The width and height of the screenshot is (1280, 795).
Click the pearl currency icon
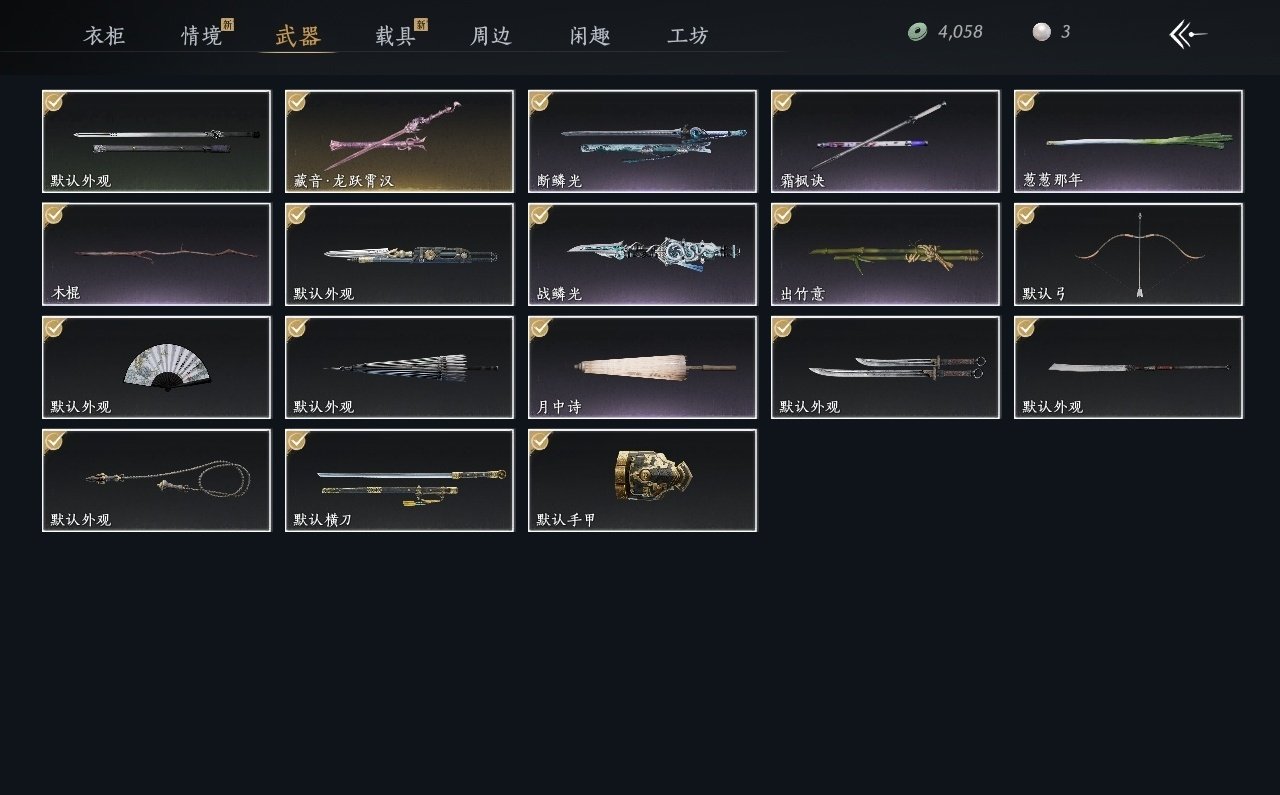[x=1041, y=32]
